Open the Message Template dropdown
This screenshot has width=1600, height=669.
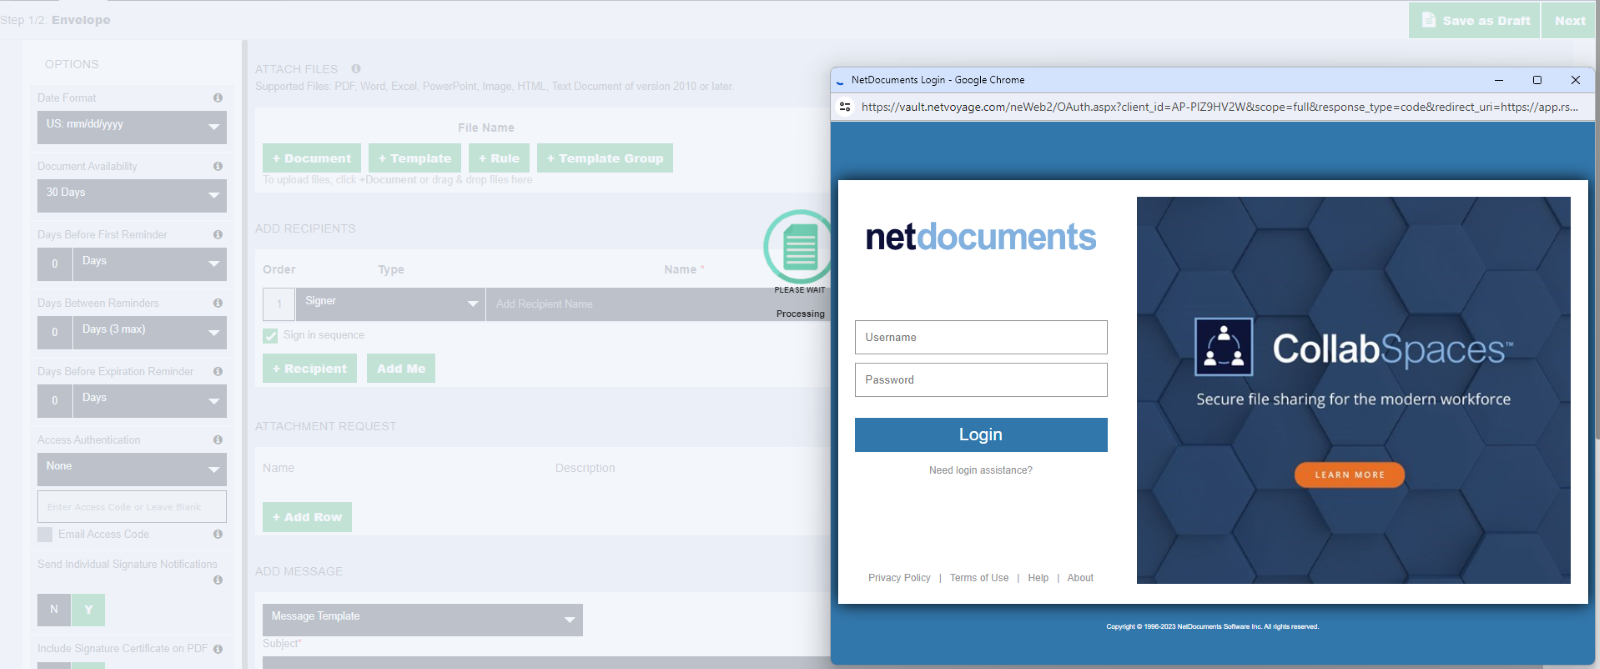[x=423, y=620]
